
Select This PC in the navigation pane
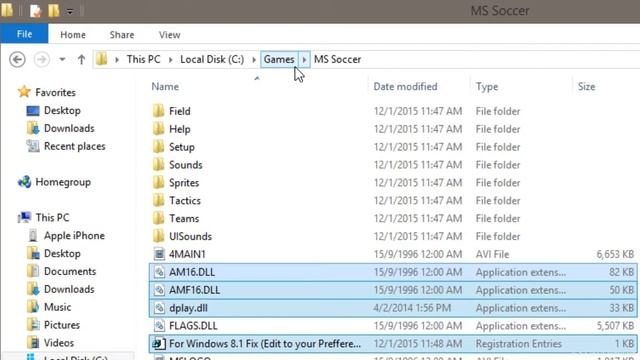(52, 218)
